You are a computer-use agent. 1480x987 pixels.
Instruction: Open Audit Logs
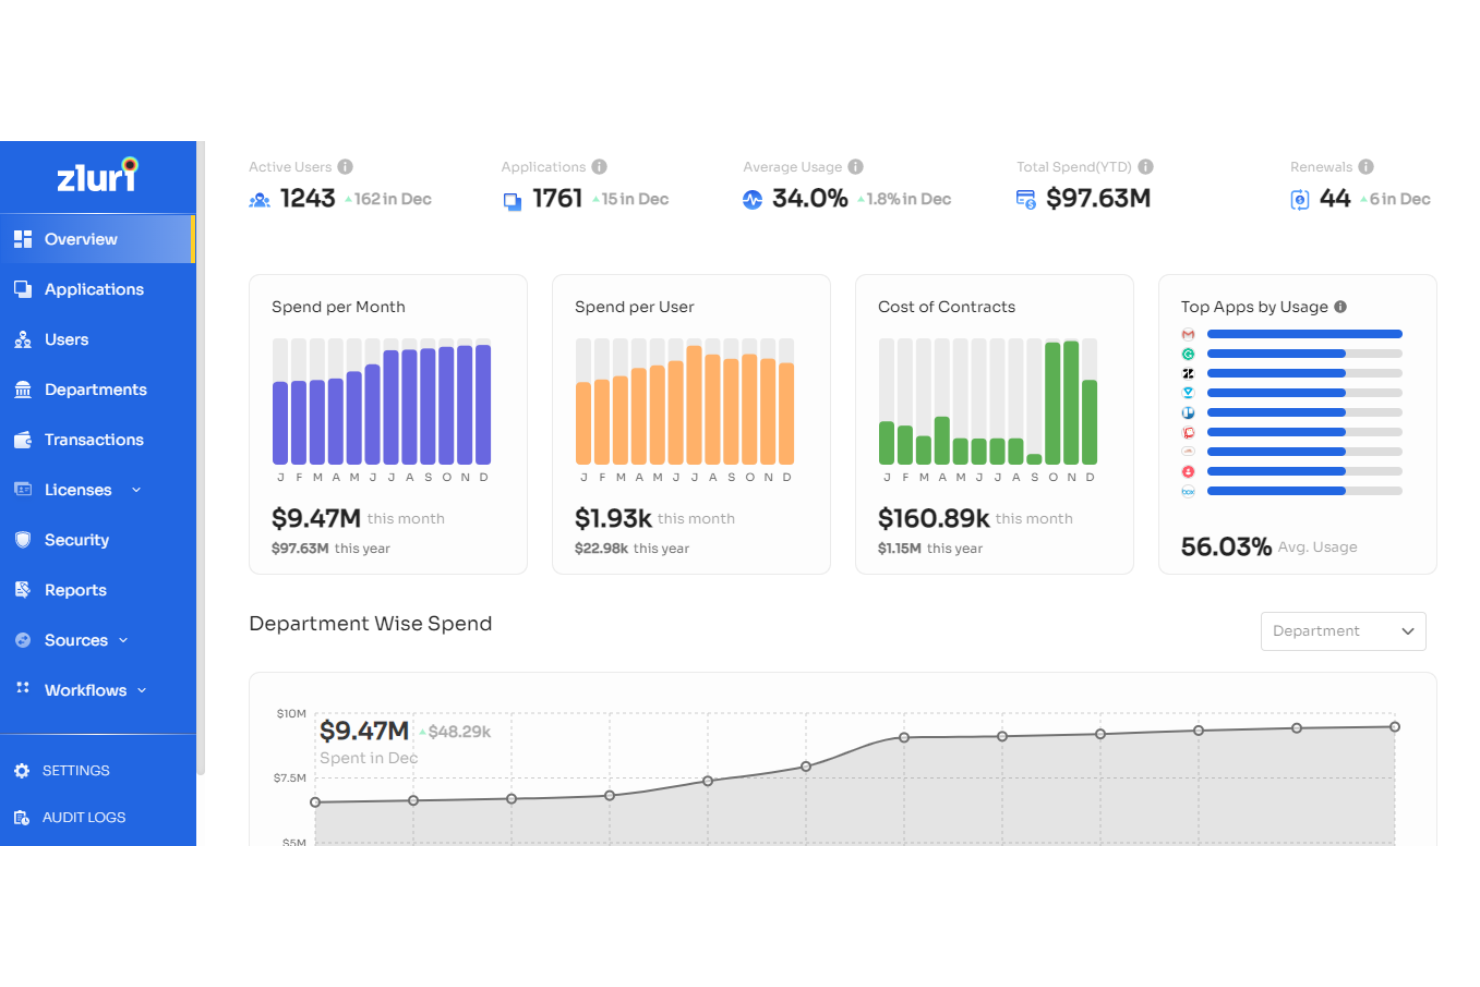click(x=84, y=817)
